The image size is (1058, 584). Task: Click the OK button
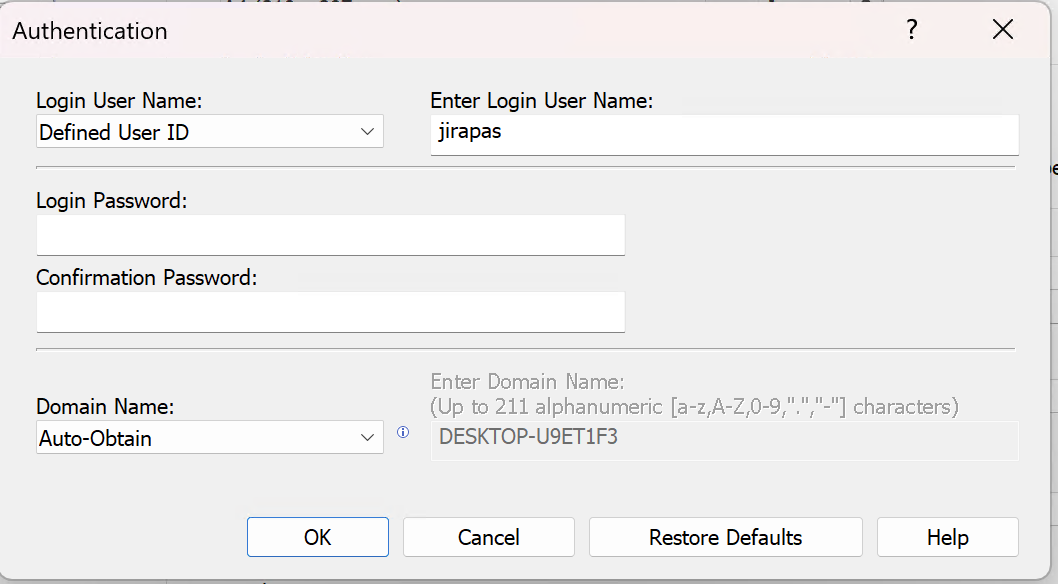[317, 537]
